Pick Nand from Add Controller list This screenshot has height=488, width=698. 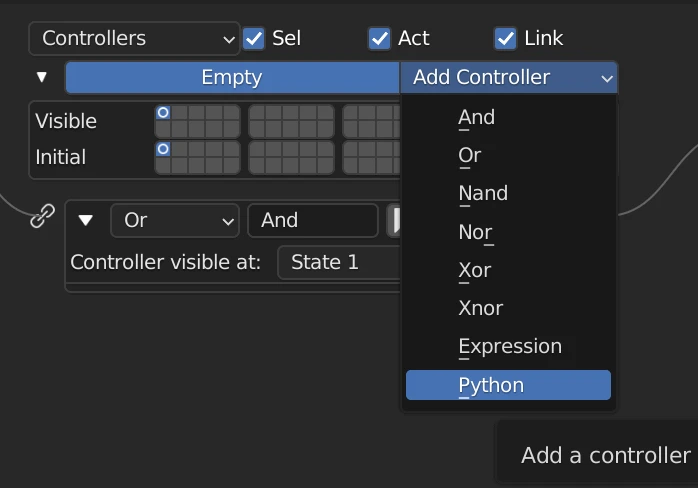click(483, 193)
